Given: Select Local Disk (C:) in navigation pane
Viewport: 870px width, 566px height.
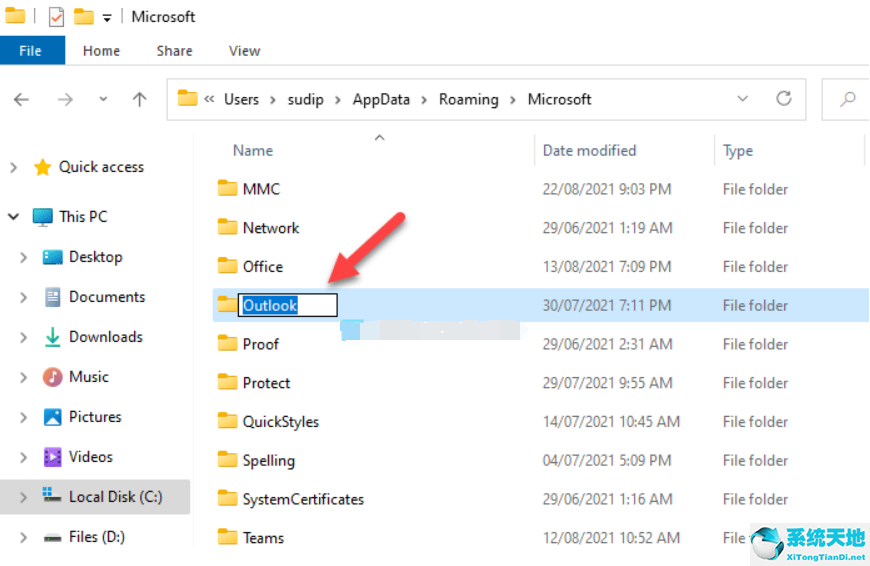Looking at the screenshot, I should [115, 497].
